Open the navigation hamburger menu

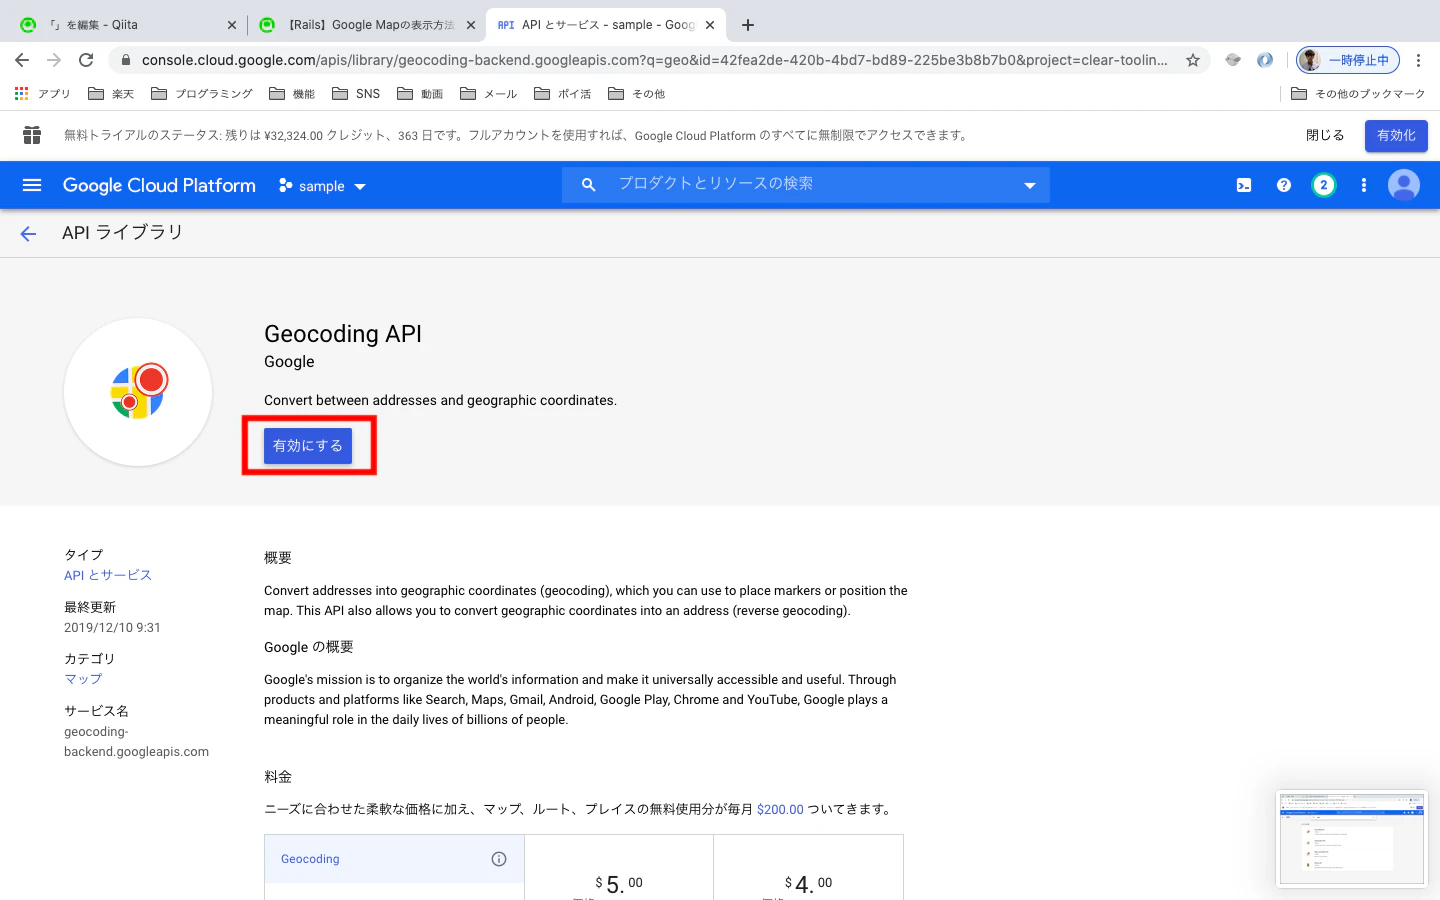coord(32,185)
